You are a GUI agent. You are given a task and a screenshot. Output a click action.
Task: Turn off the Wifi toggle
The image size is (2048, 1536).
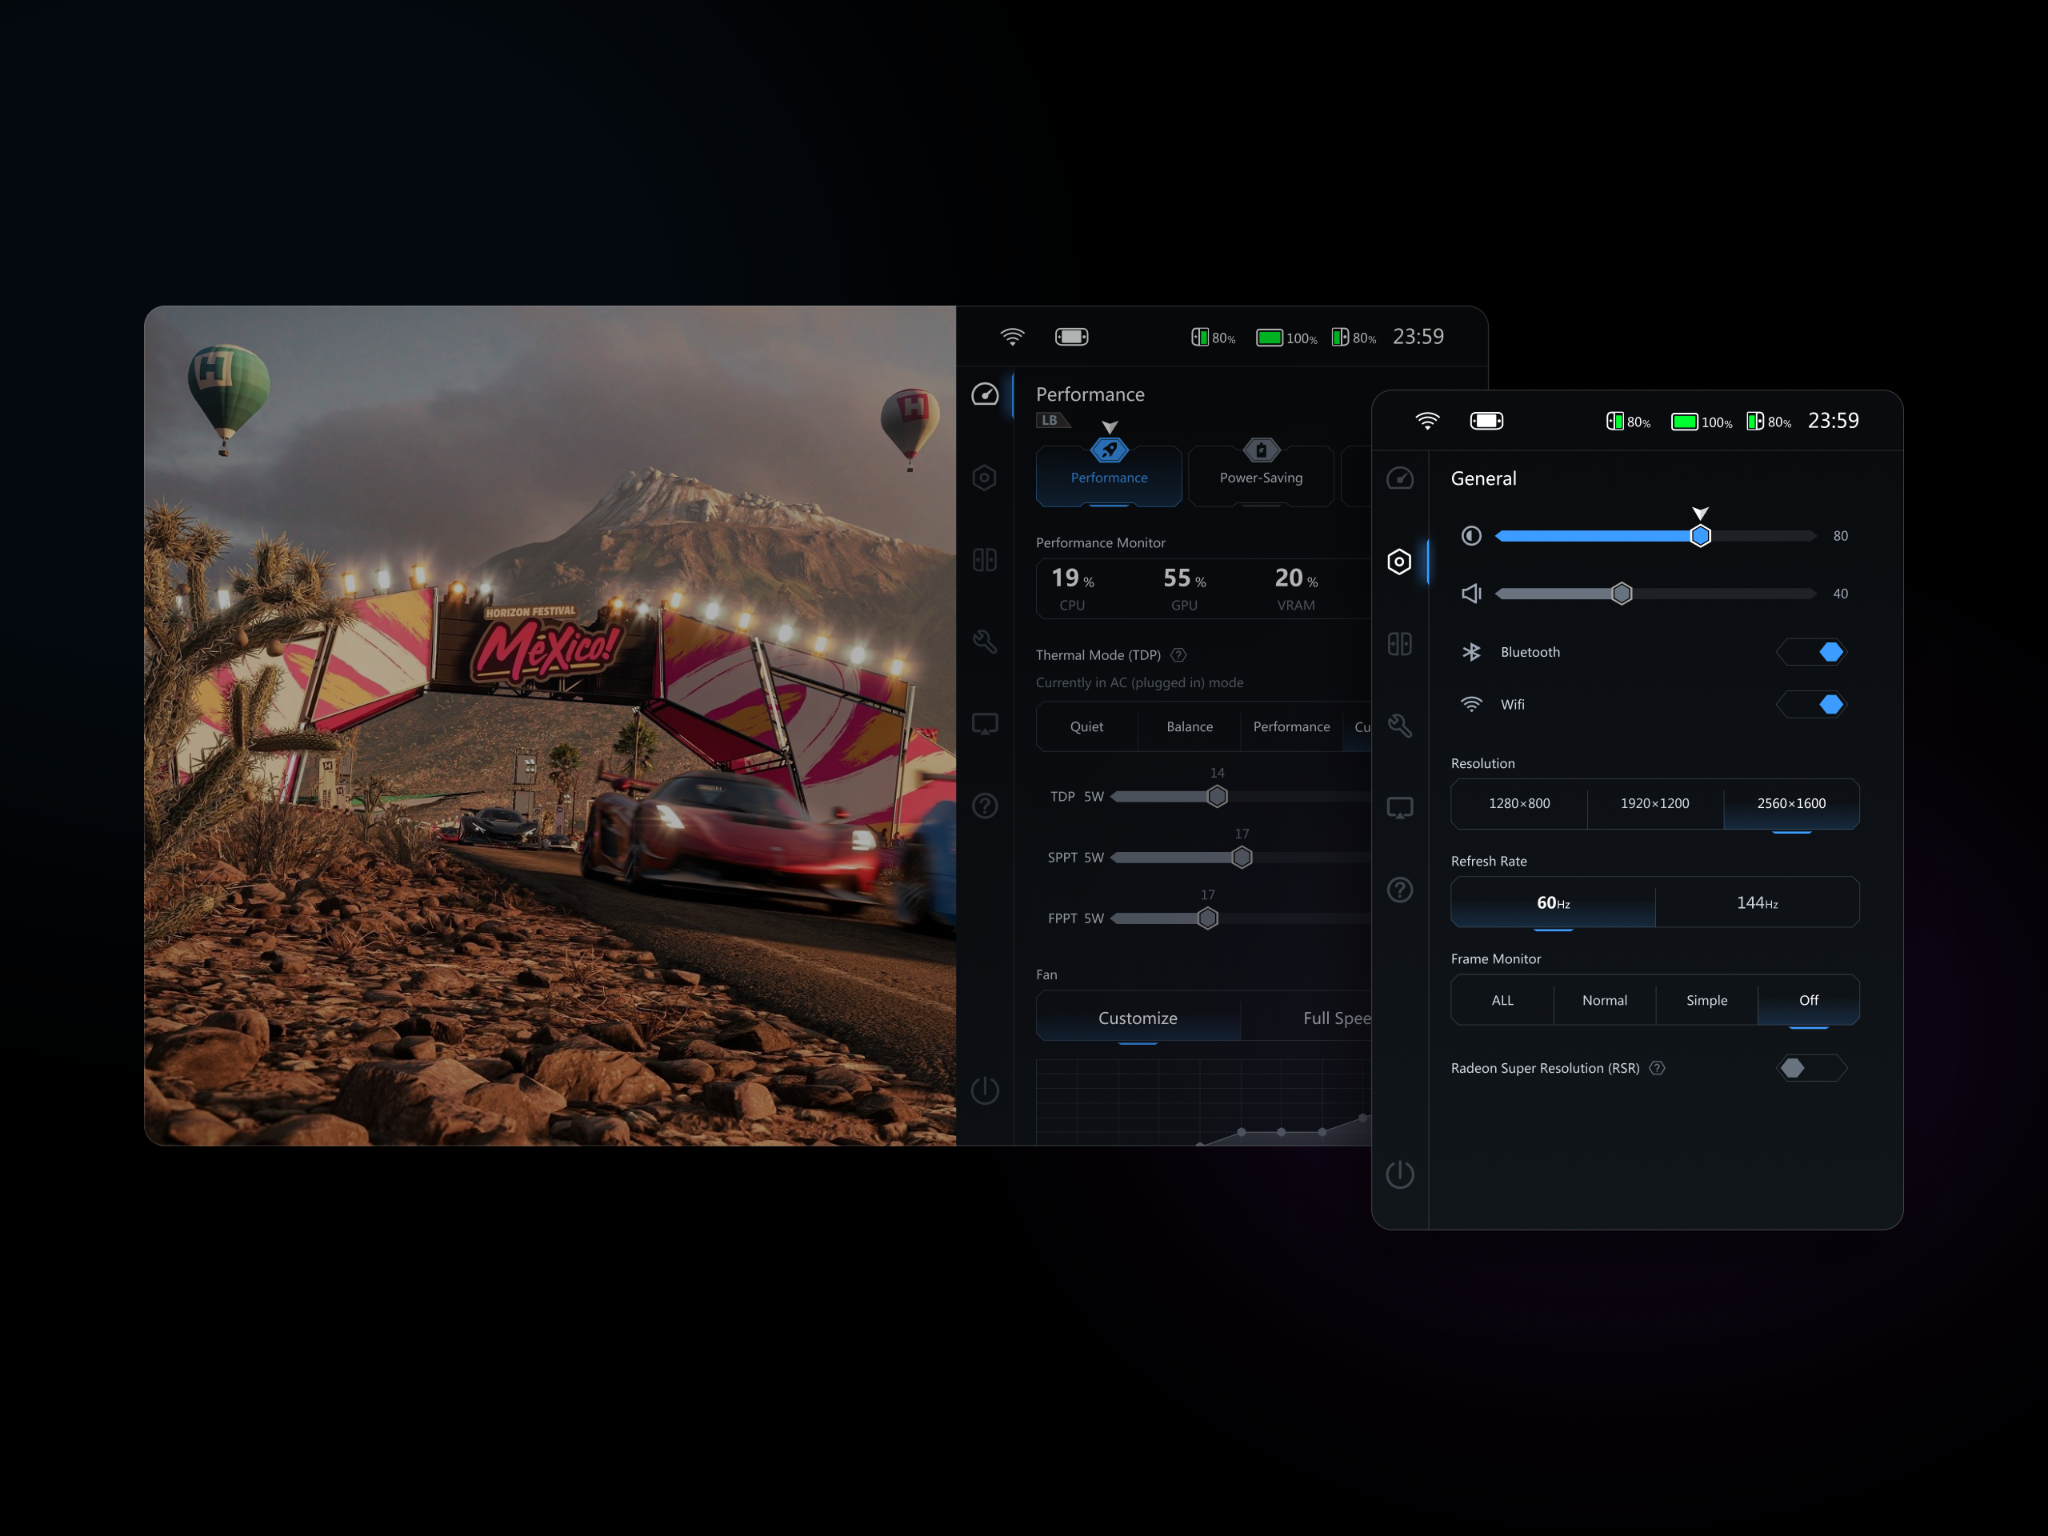click(1812, 704)
